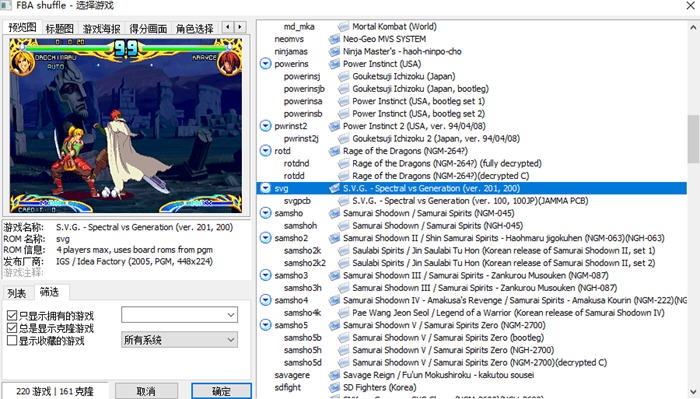This screenshot has height=399, width=700.
Task: Select the icon beside Ninja Master's entry
Action: pyautogui.click(x=334, y=52)
